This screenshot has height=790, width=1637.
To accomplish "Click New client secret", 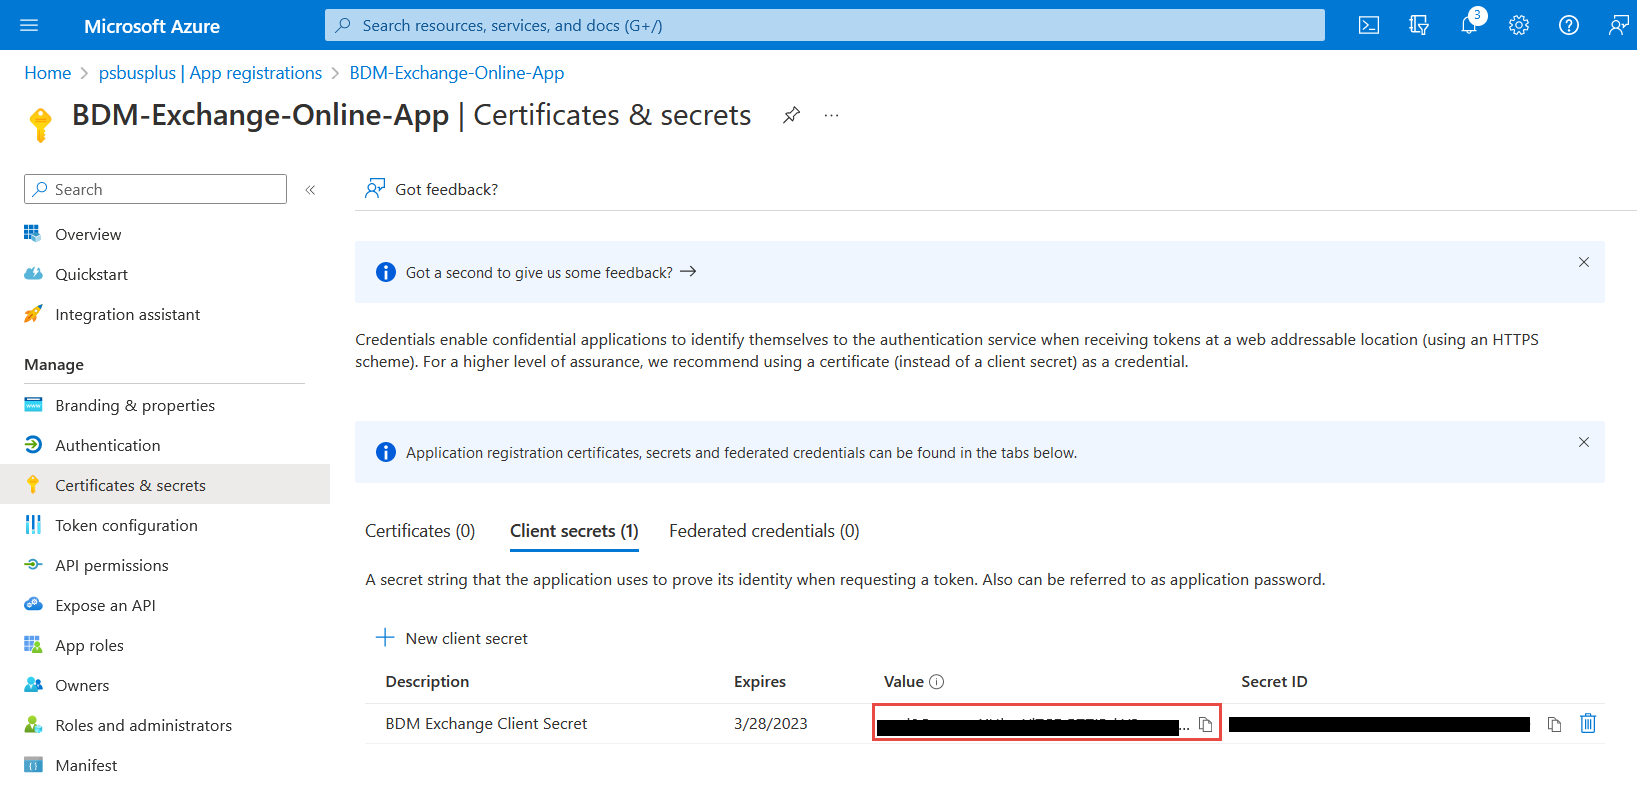I will click(452, 638).
